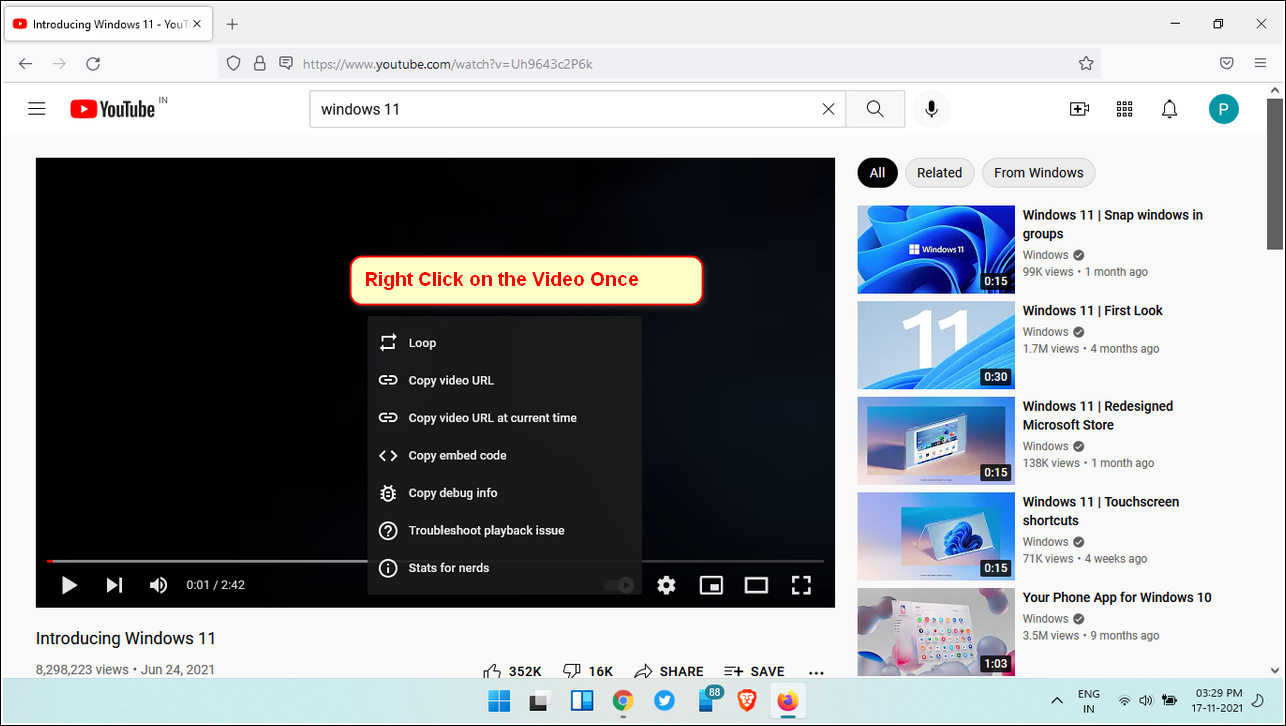Open the Firefox application menu

click(1260, 63)
